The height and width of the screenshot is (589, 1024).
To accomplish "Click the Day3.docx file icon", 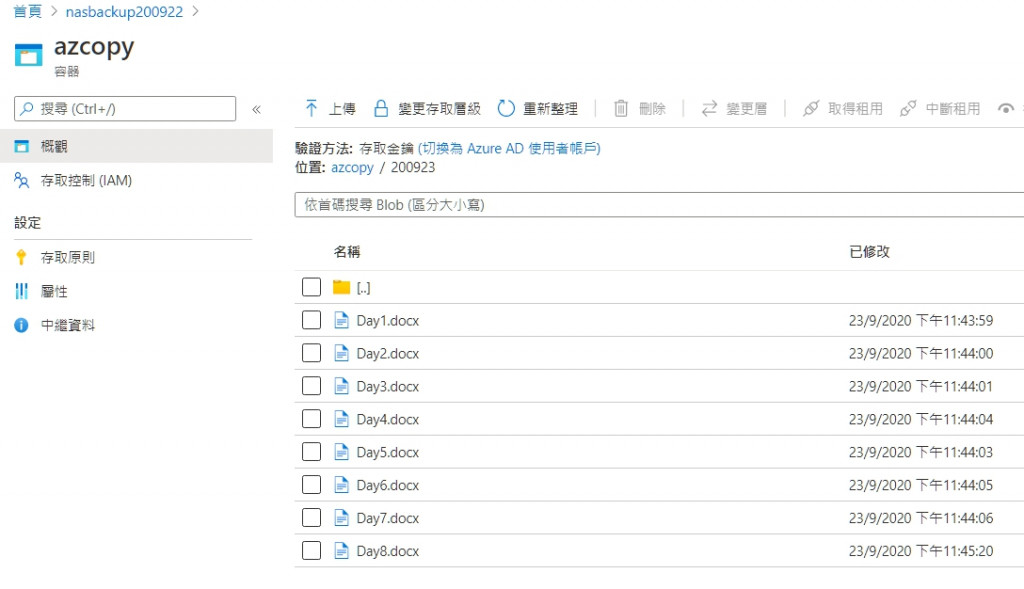I will [341, 386].
